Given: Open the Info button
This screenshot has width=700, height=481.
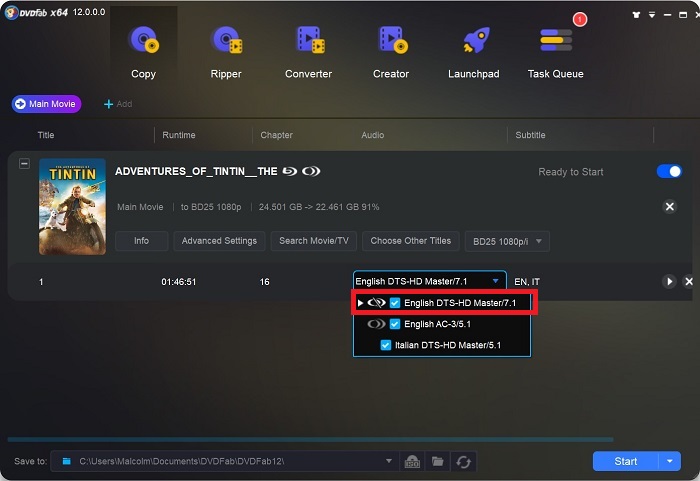Looking at the screenshot, I should point(142,241).
